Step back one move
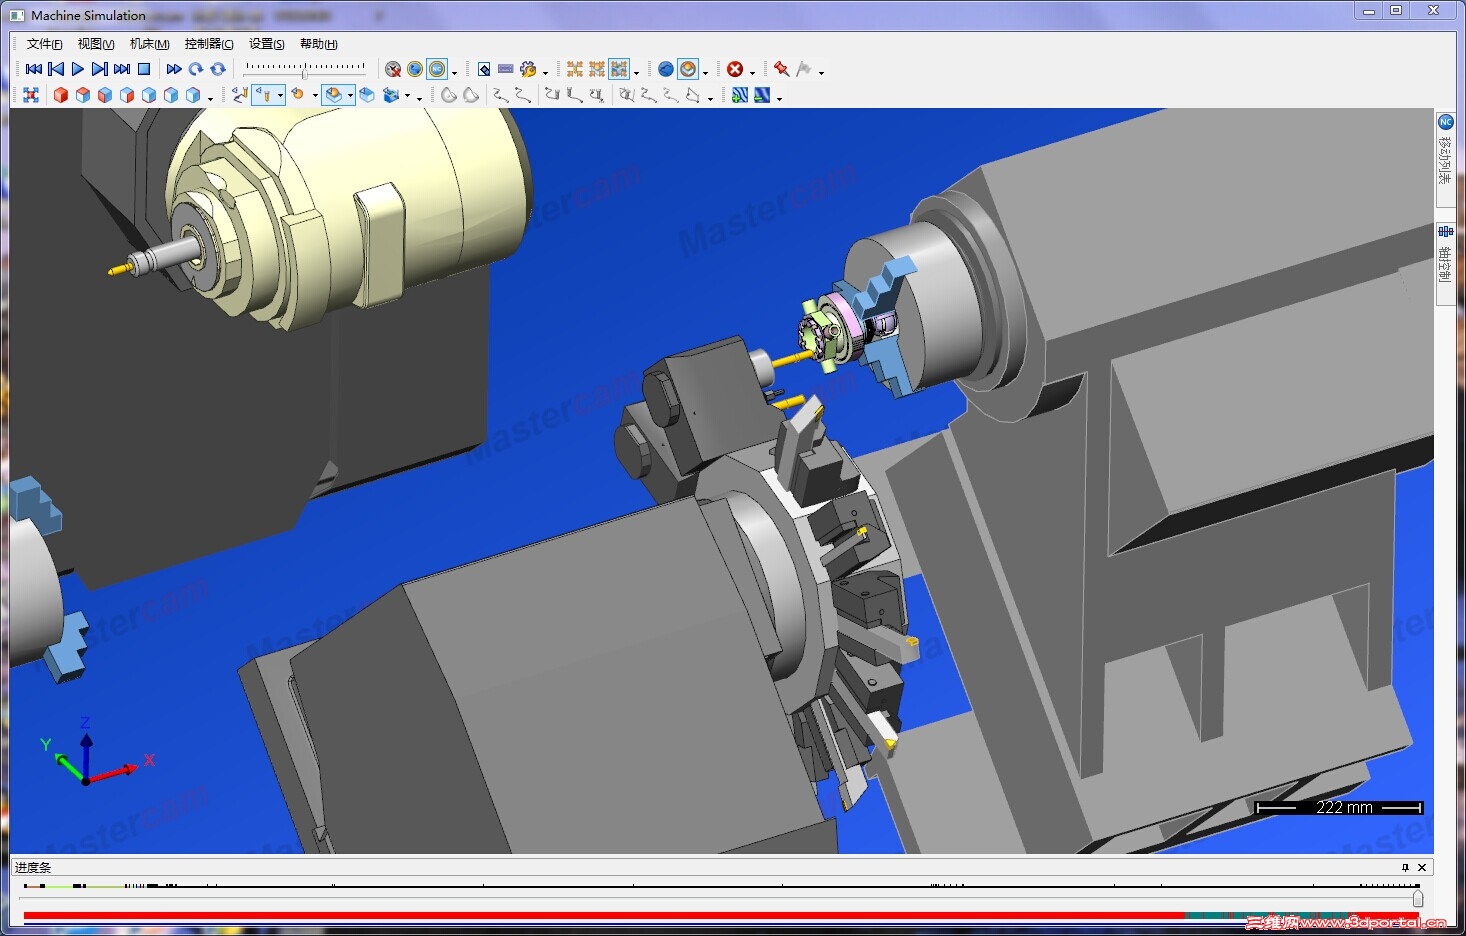 [56, 69]
